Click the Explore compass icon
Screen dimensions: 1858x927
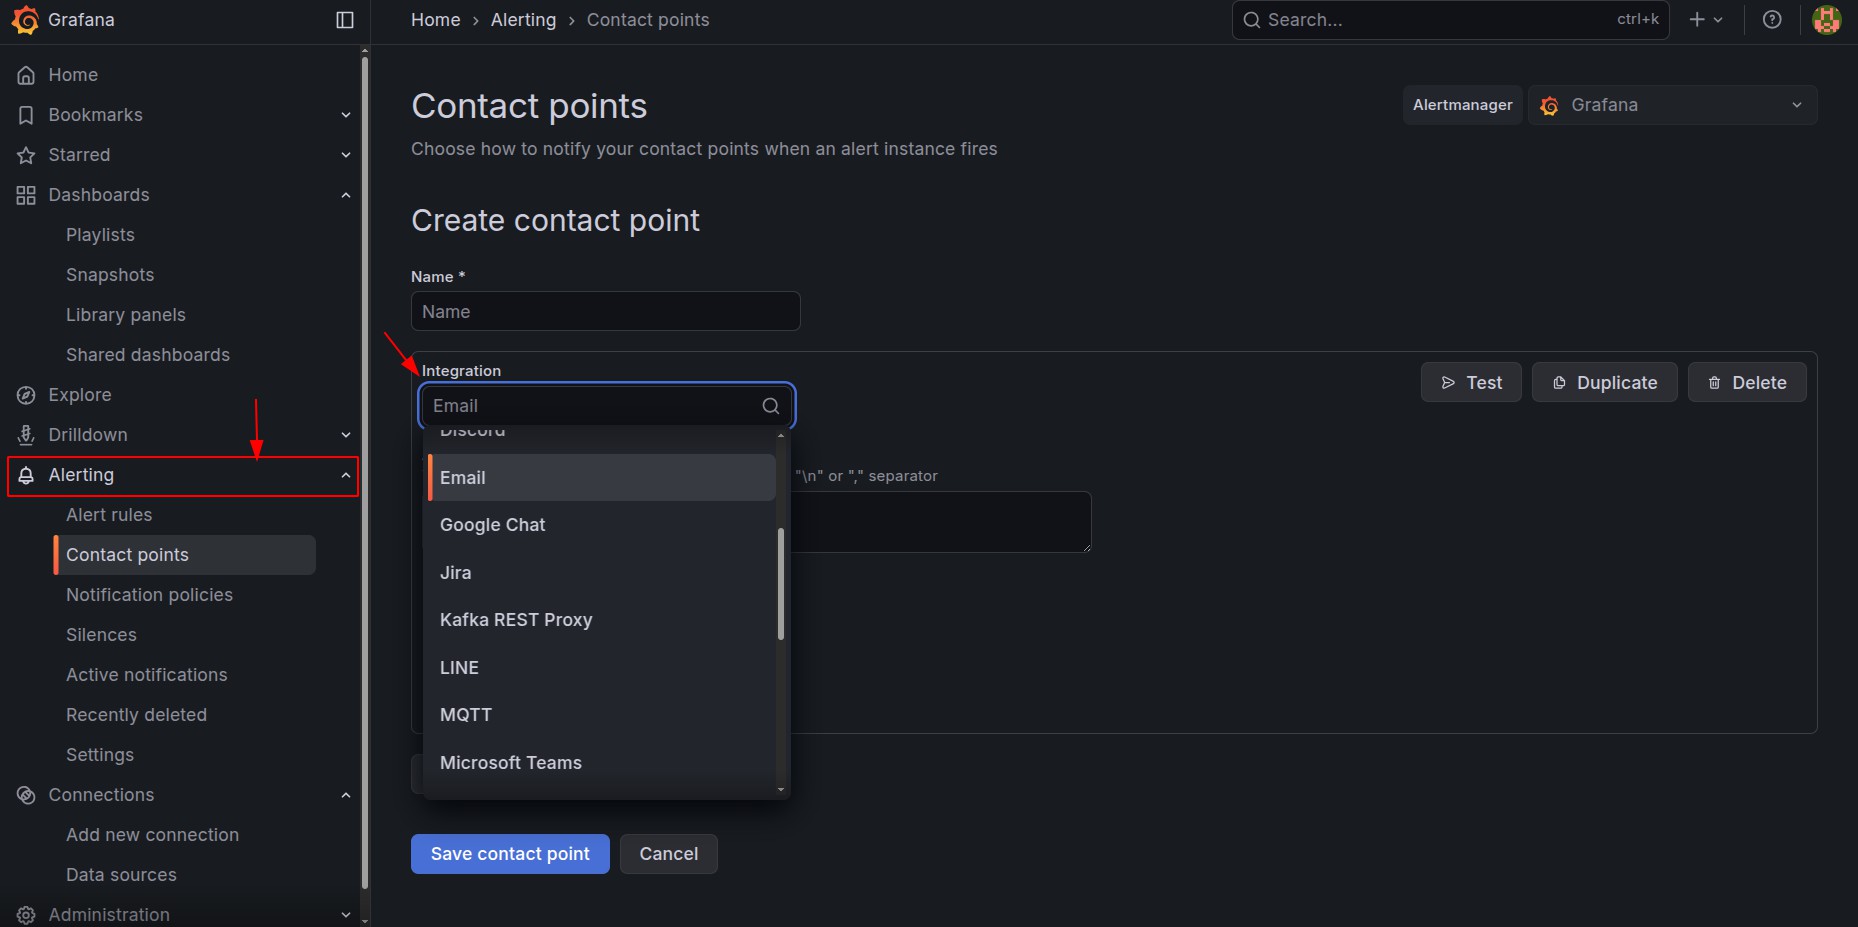26,395
